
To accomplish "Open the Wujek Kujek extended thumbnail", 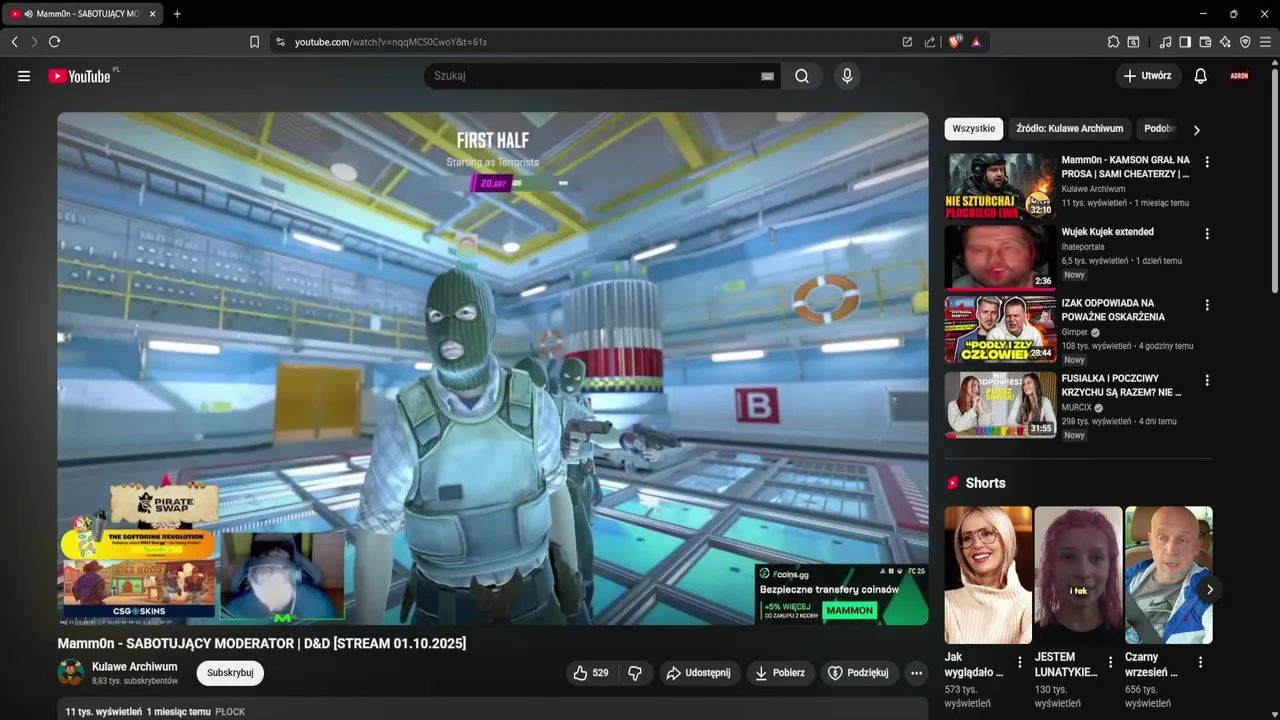I will click(1000, 257).
